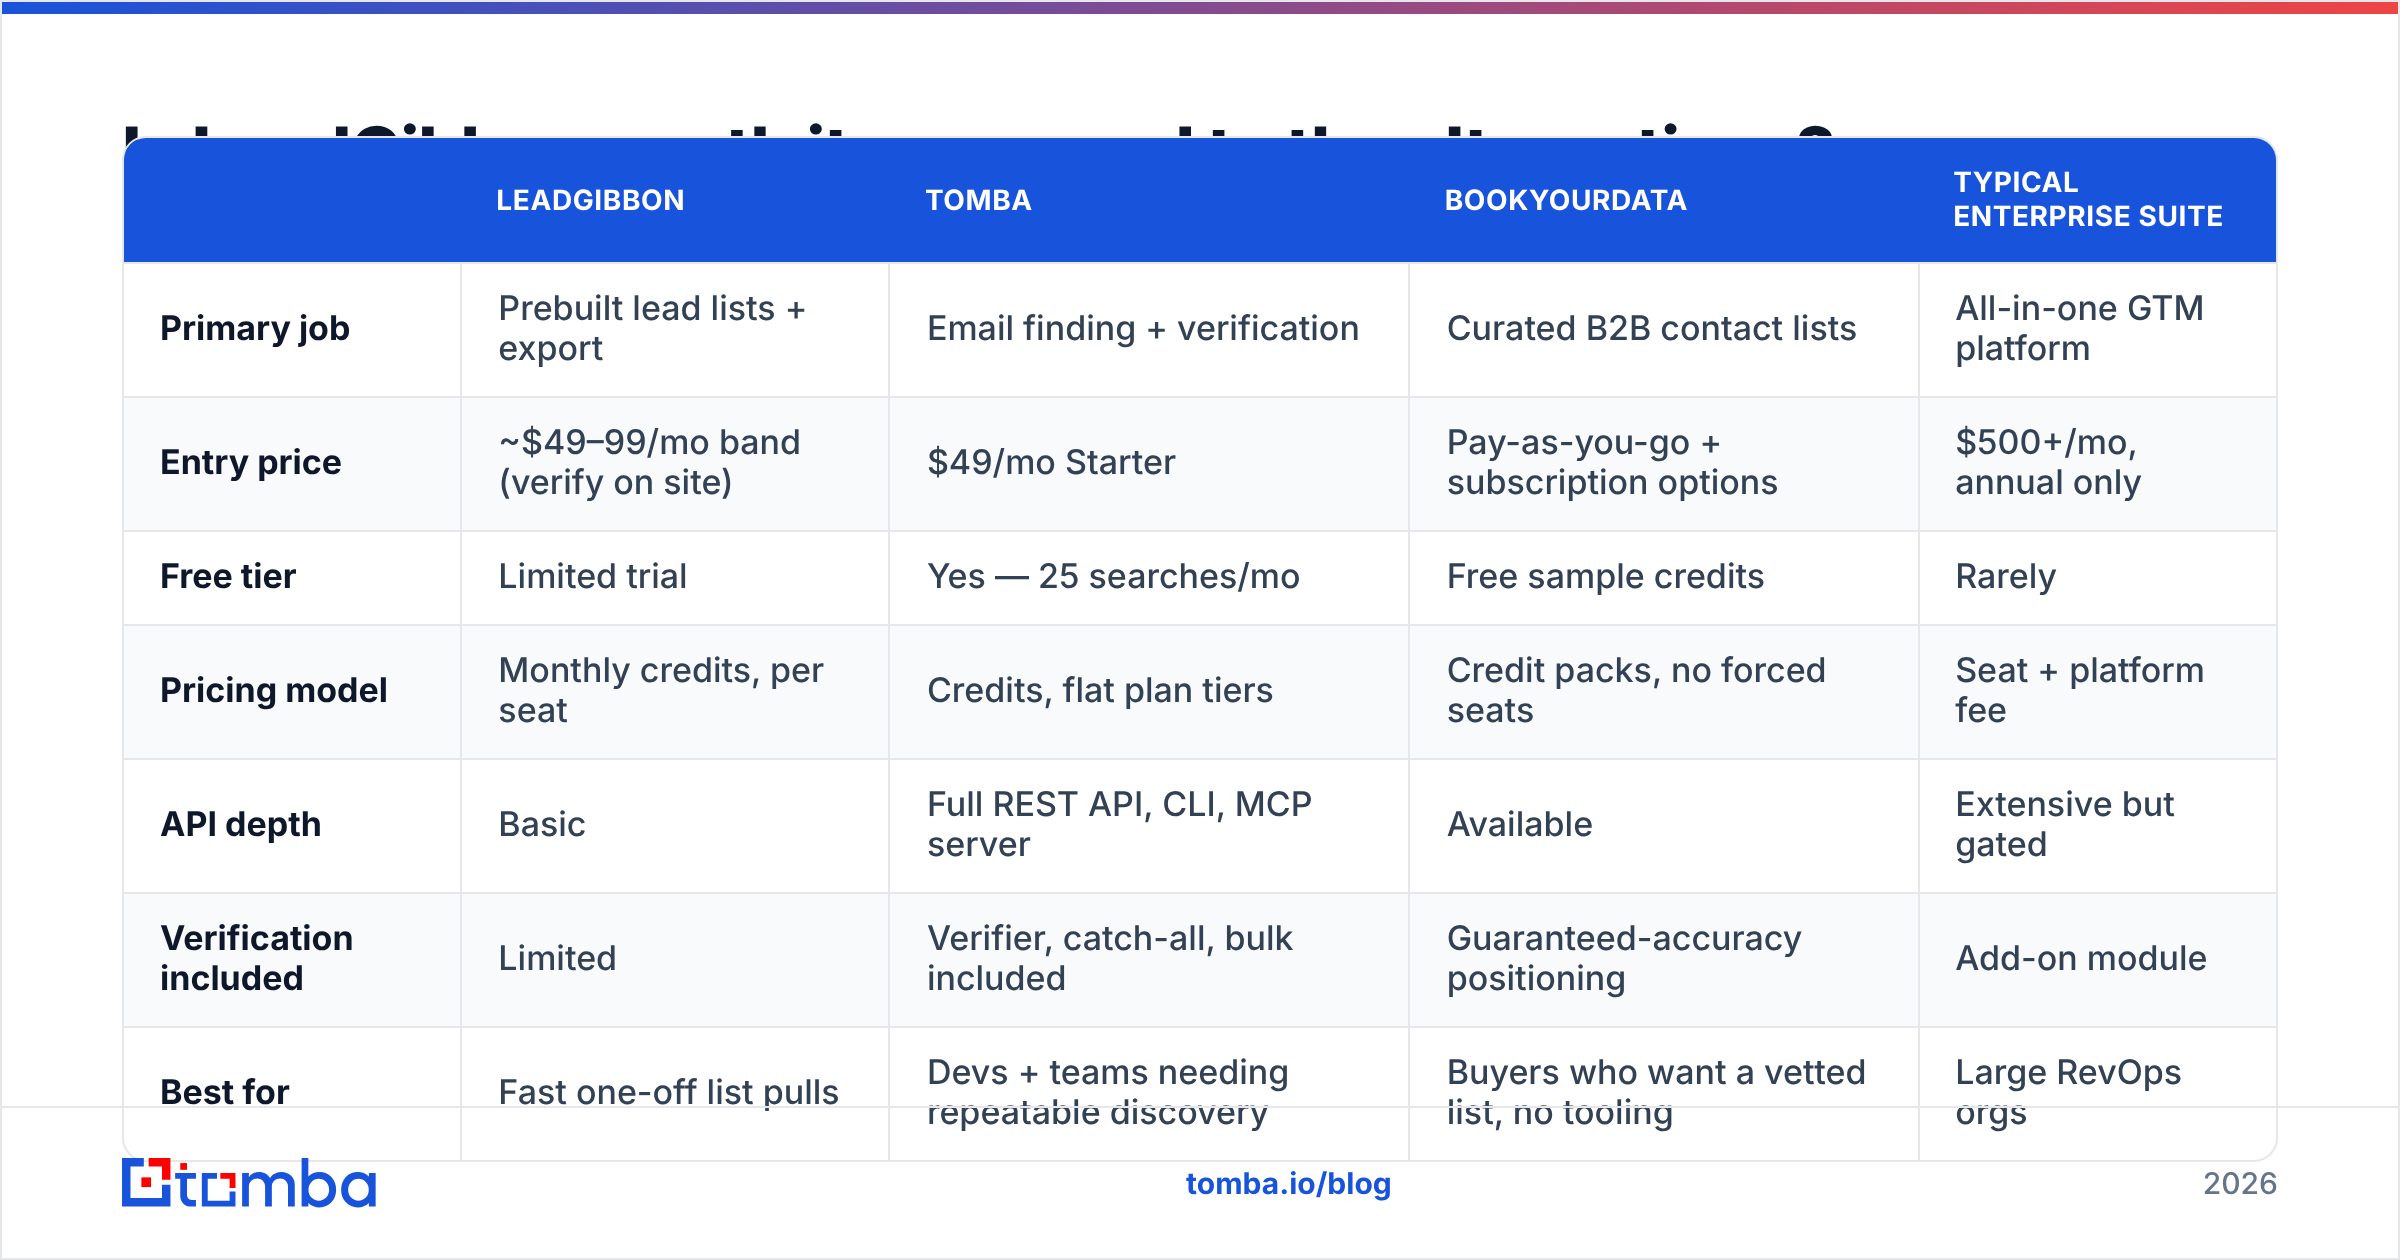Viewport: 2400px width, 1260px height.
Task: Select the Yes — 25 searches/mo cell
Action: pyautogui.click(x=1113, y=576)
